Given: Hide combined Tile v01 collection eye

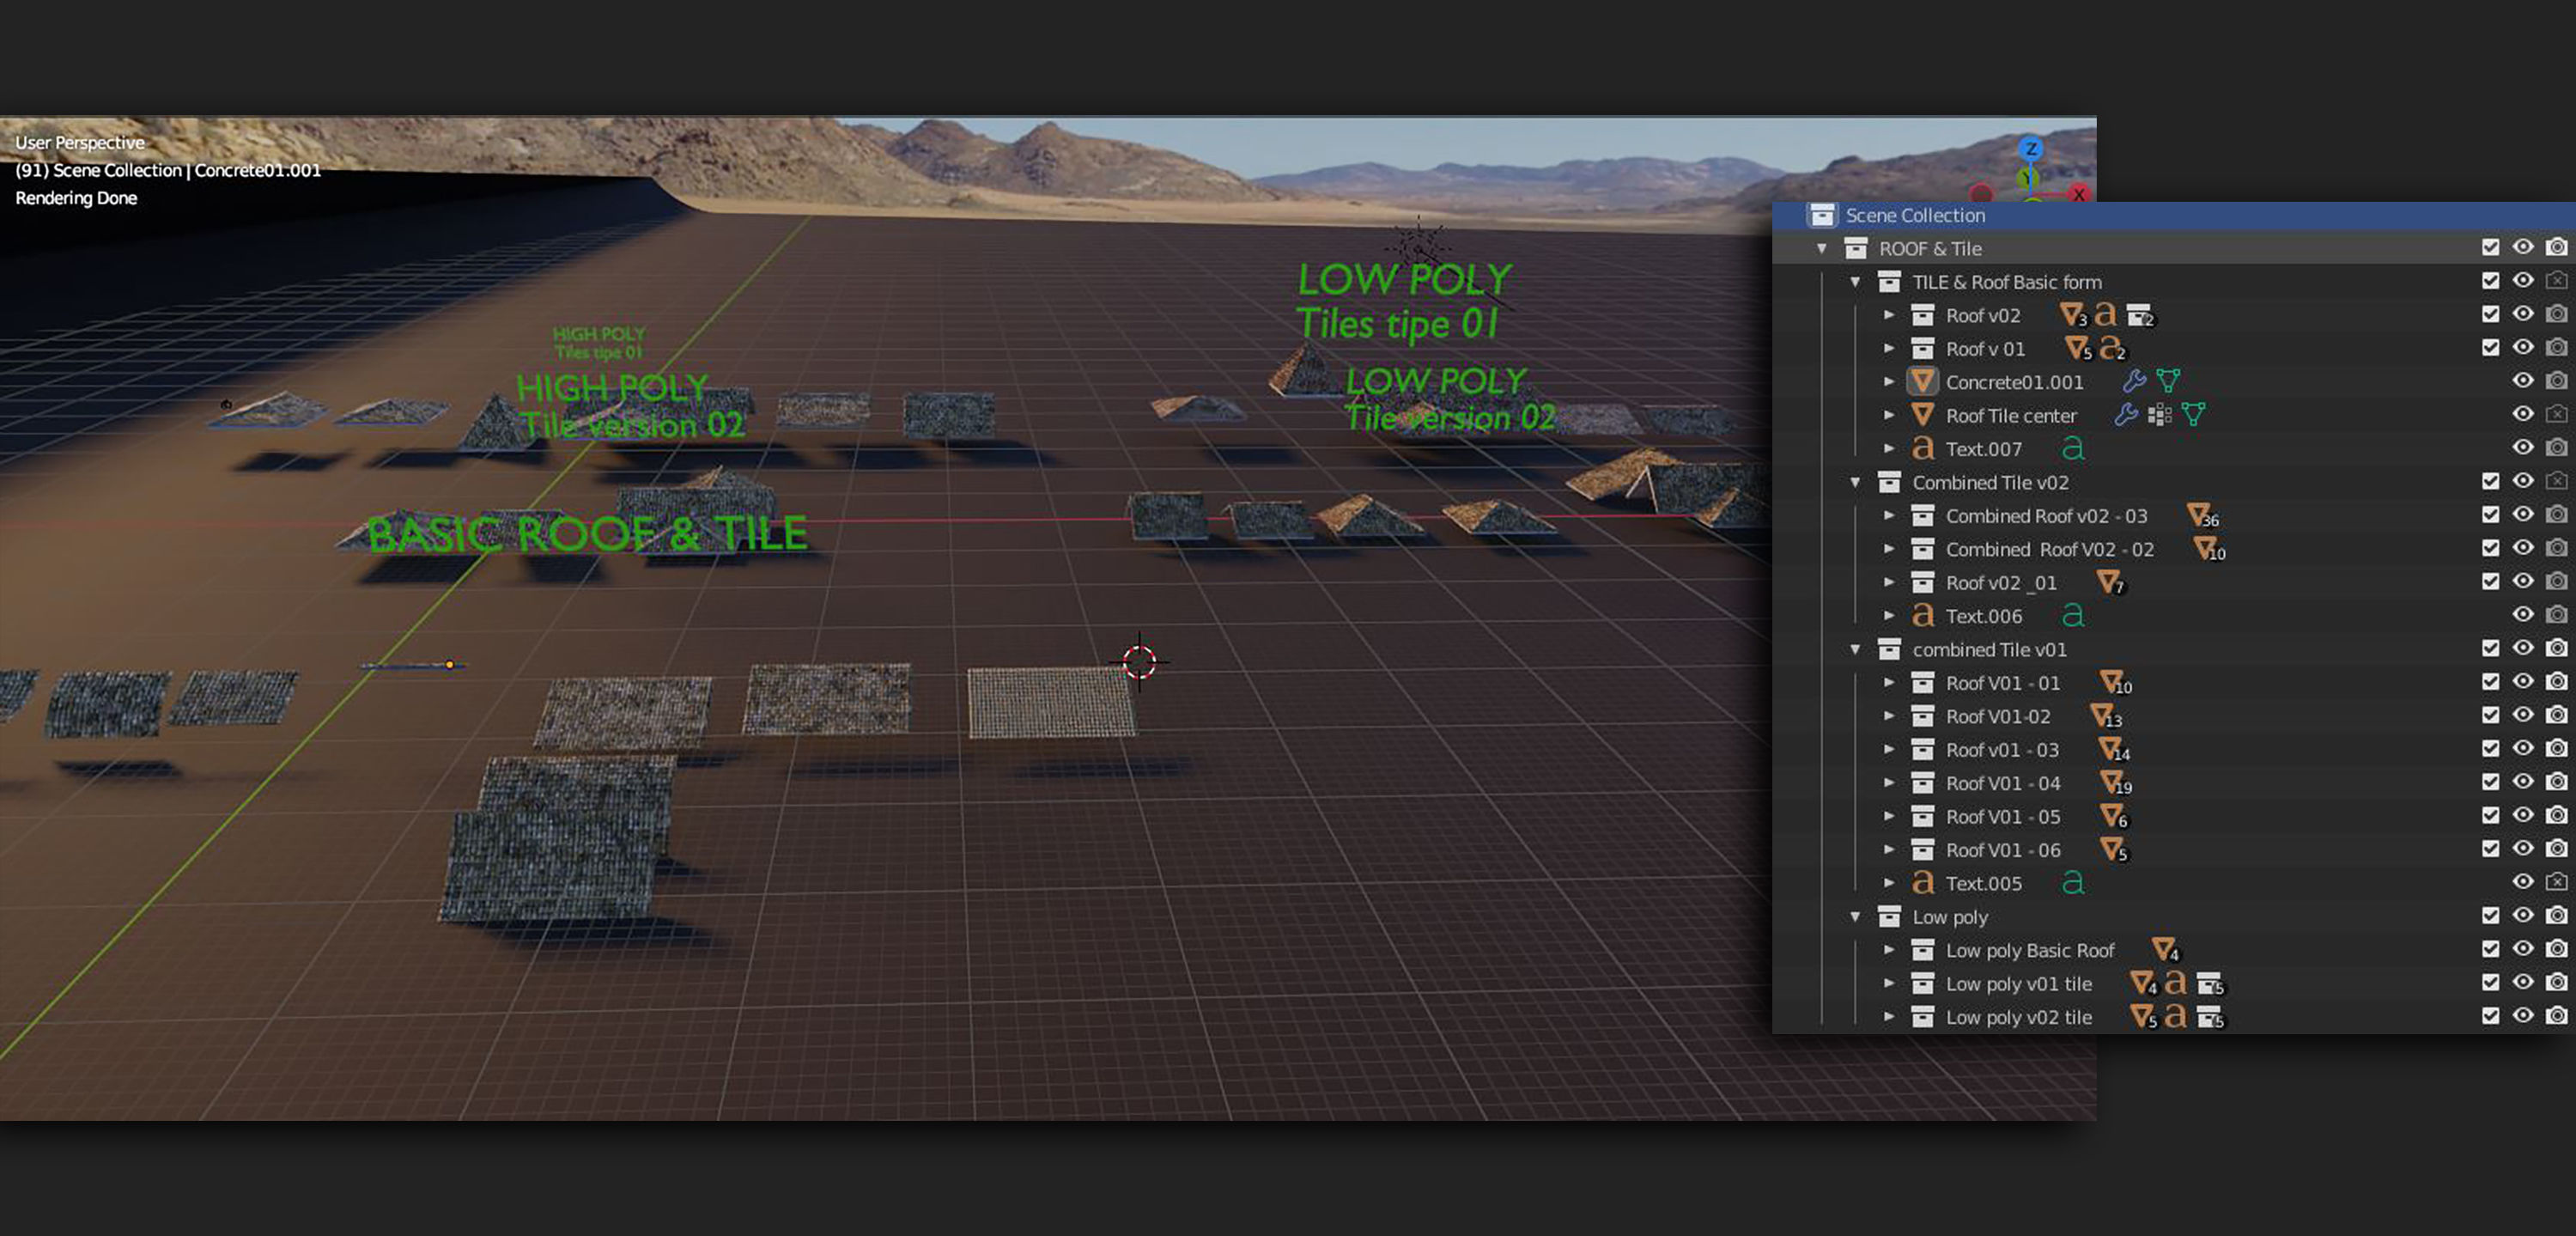Looking at the screenshot, I should click(2523, 648).
